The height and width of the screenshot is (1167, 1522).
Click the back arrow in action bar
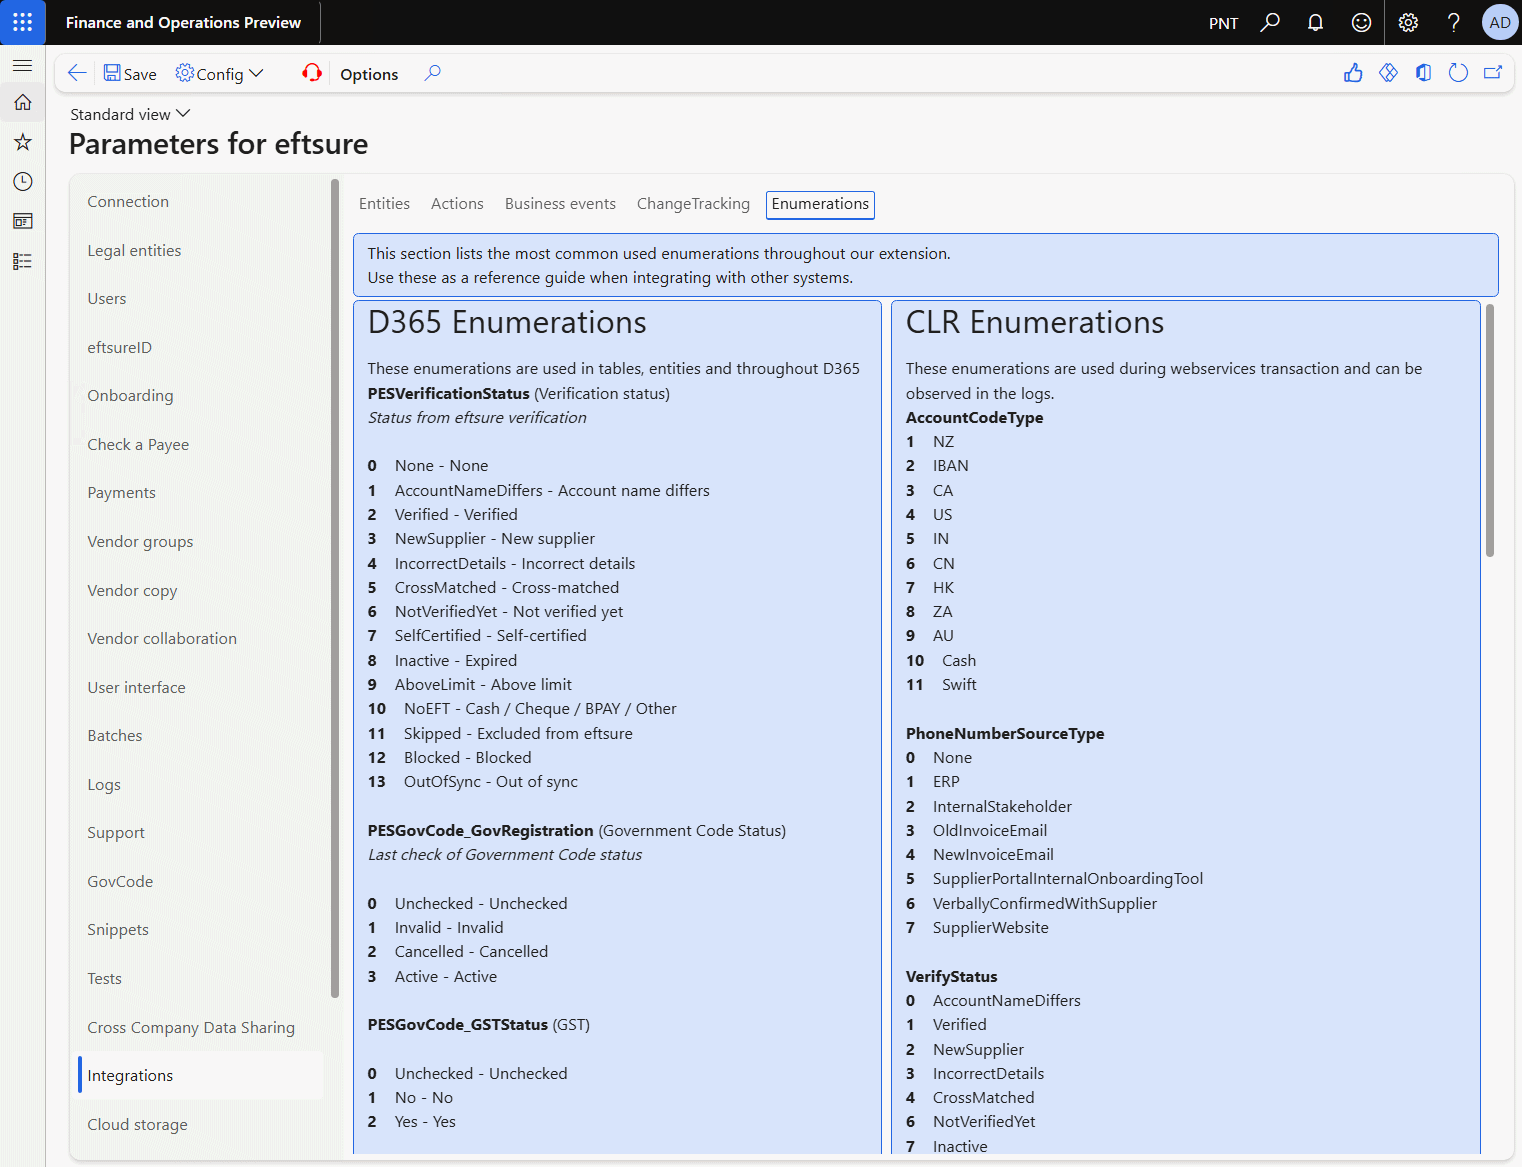coord(77,73)
